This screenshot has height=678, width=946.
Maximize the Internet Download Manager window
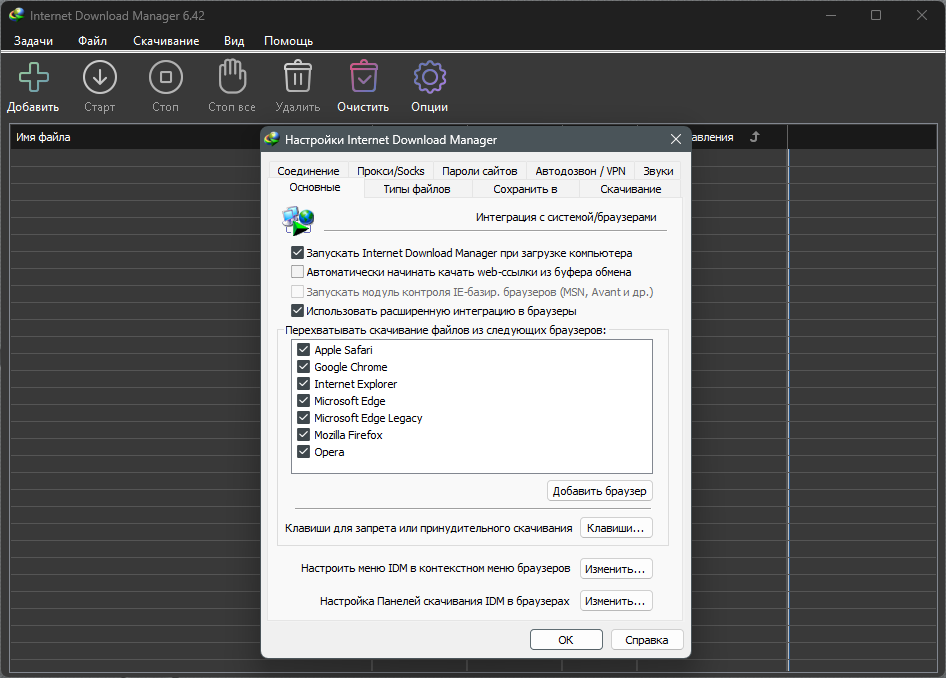876,15
